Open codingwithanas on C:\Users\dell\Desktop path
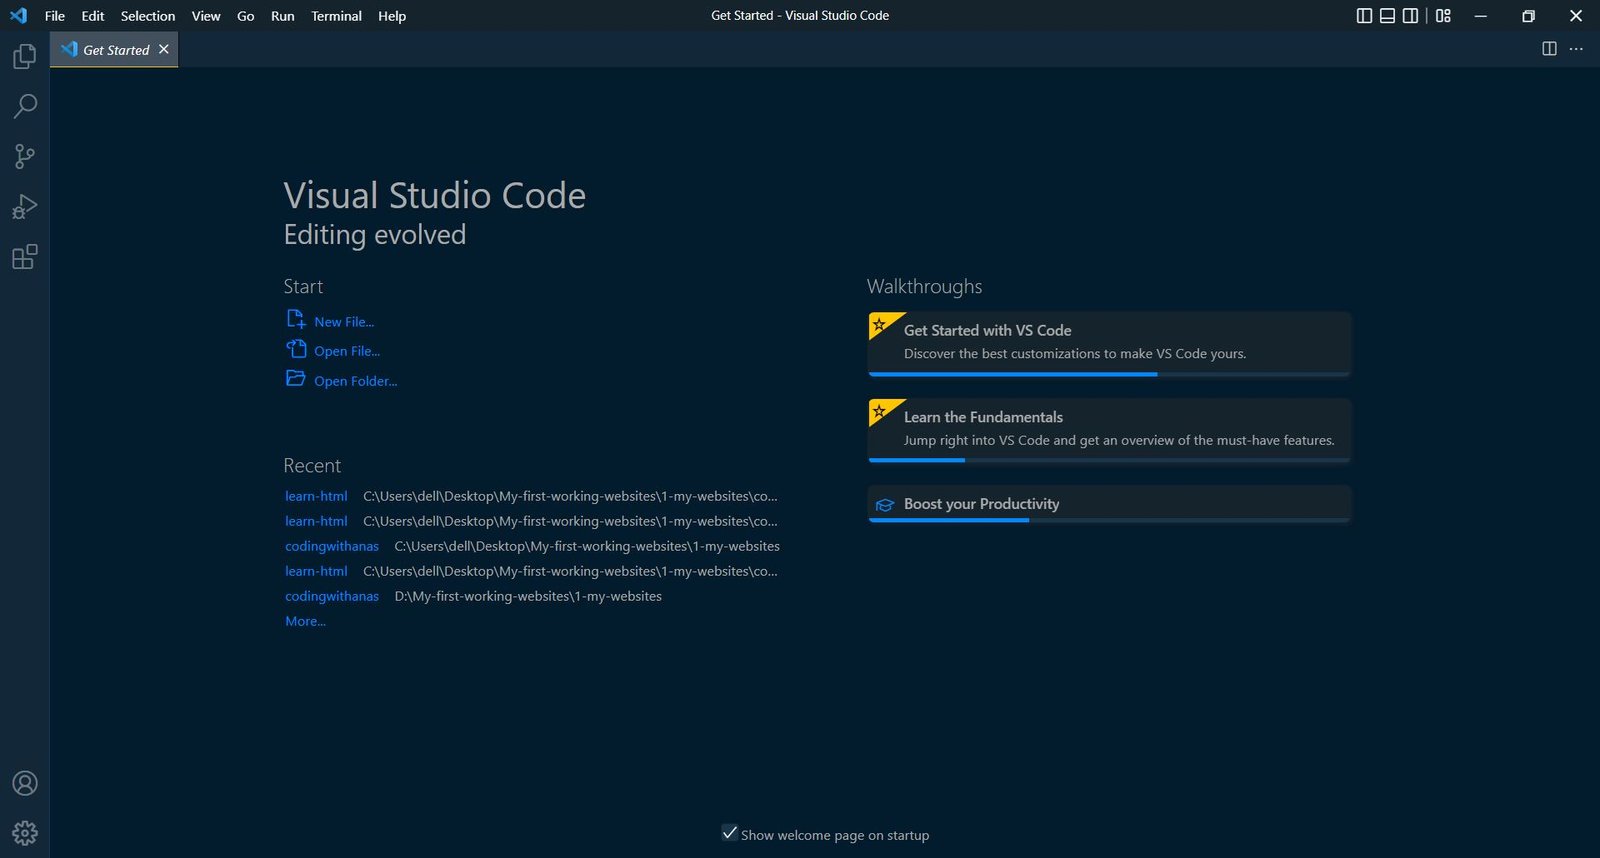 point(332,546)
